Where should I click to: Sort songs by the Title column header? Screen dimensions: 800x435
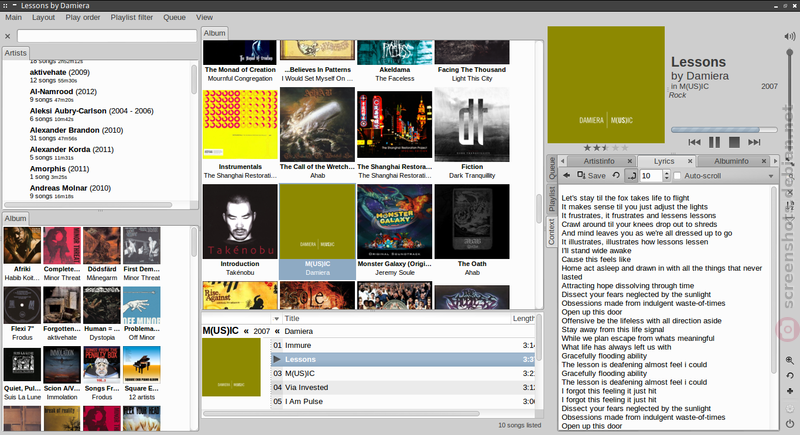click(396, 318)
